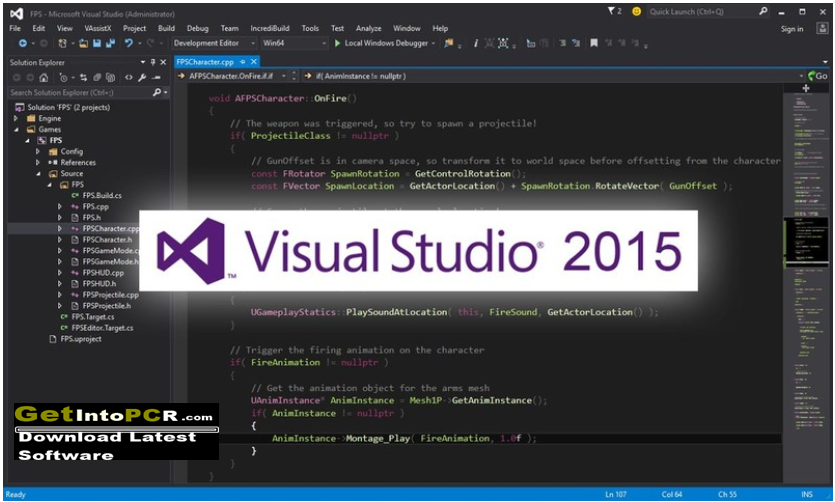835x502 pixels.
Task: Open the Debug menu
Action: [x=198, y=28]
